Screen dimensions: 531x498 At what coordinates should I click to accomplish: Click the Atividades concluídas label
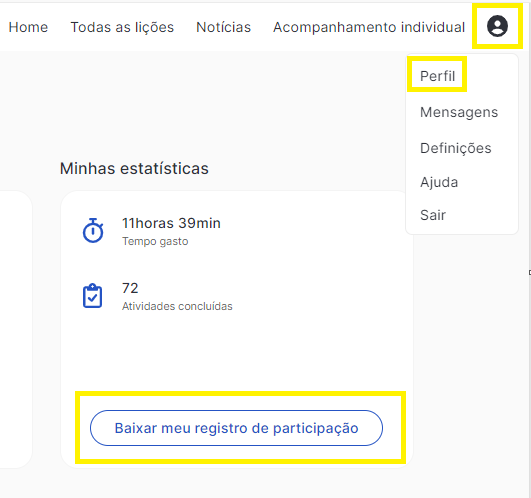177,306
